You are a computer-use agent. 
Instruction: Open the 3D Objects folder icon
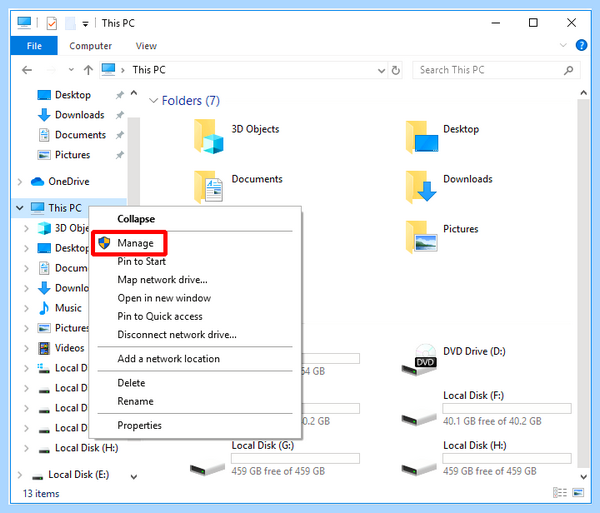(x=208, y=137)
